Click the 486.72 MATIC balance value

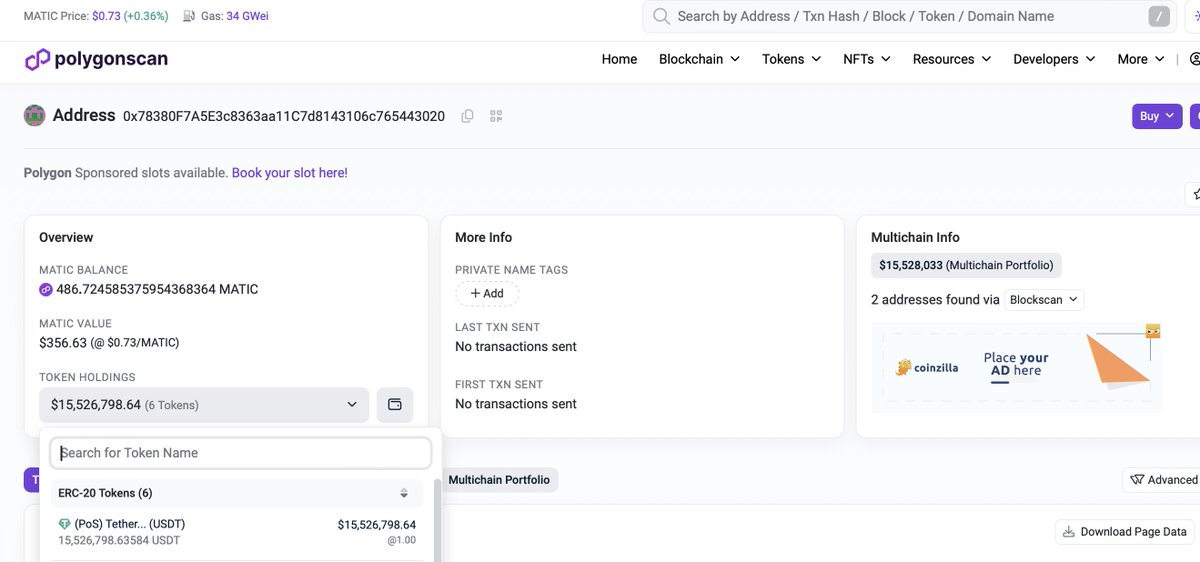click(x=157, y=290)
